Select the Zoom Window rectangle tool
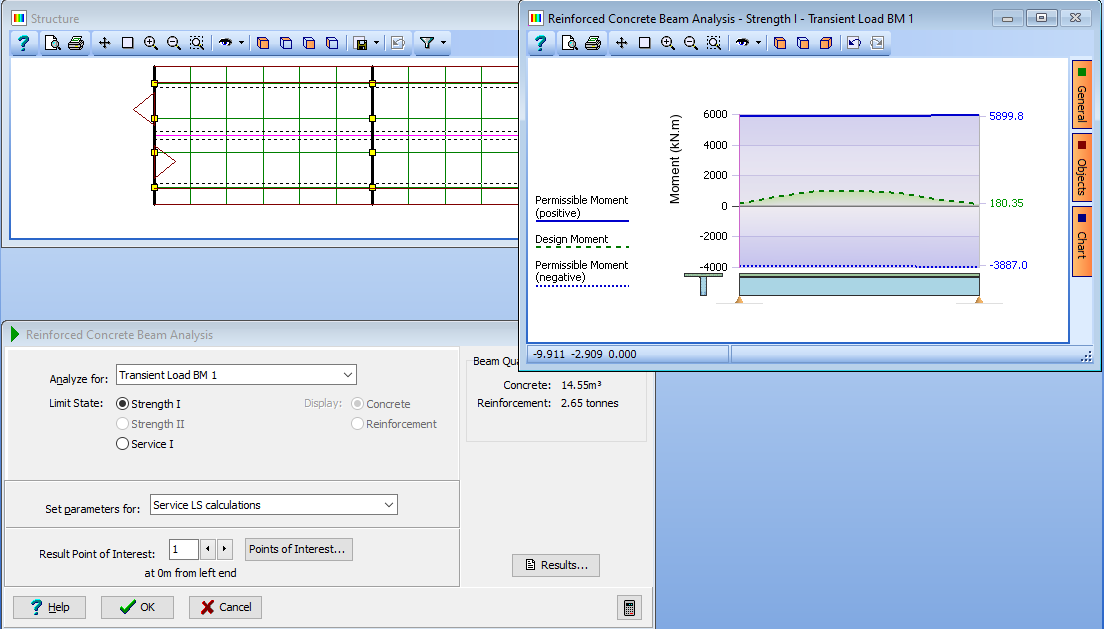Viewport: 1104px width, 629px height. tap(128, 43)
